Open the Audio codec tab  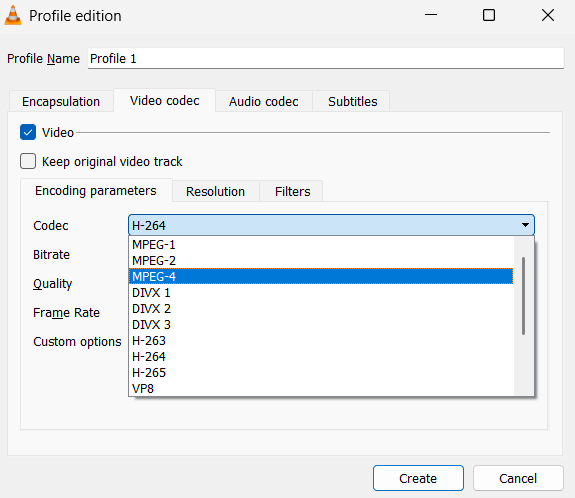pyautogui.click(x=264, y=101)
